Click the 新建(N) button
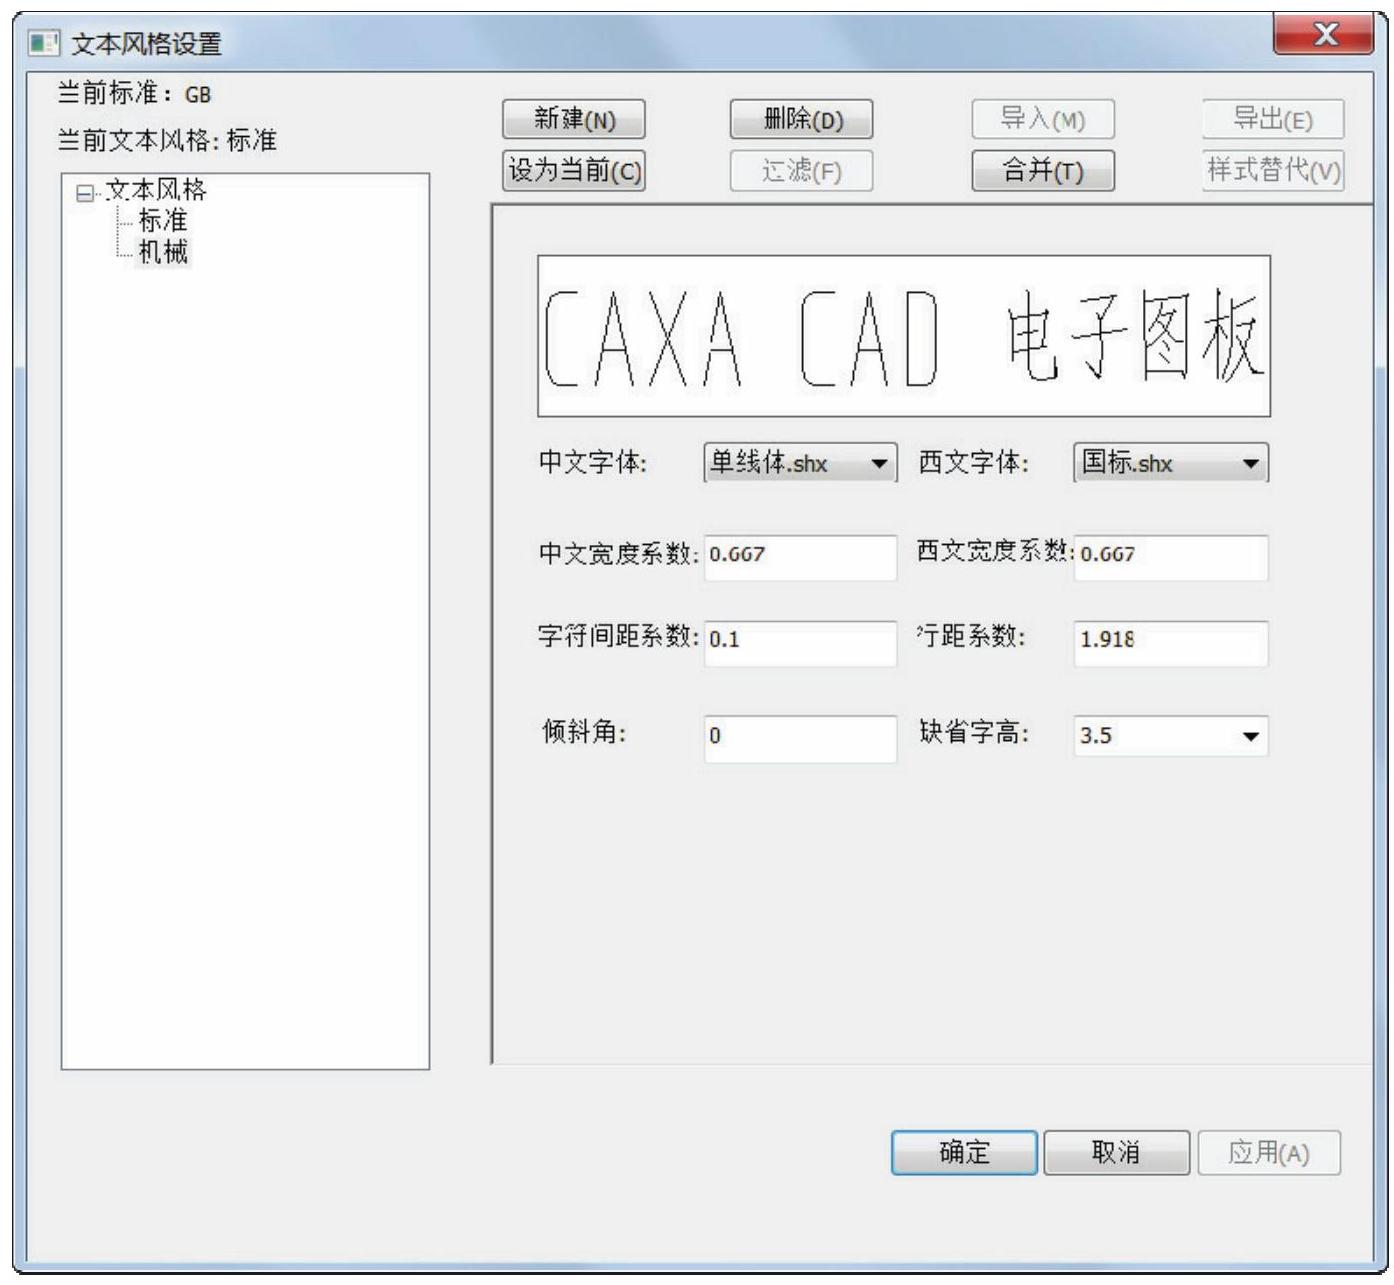1394x1285 pixels. point(573,120)
